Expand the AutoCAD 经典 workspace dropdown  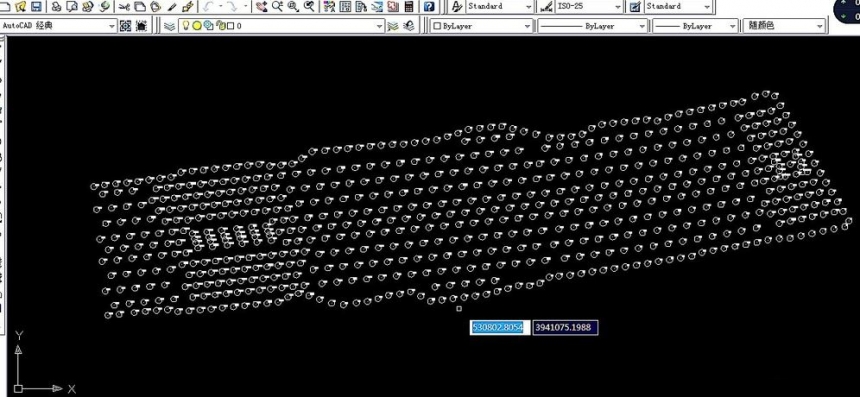[59, 26]
